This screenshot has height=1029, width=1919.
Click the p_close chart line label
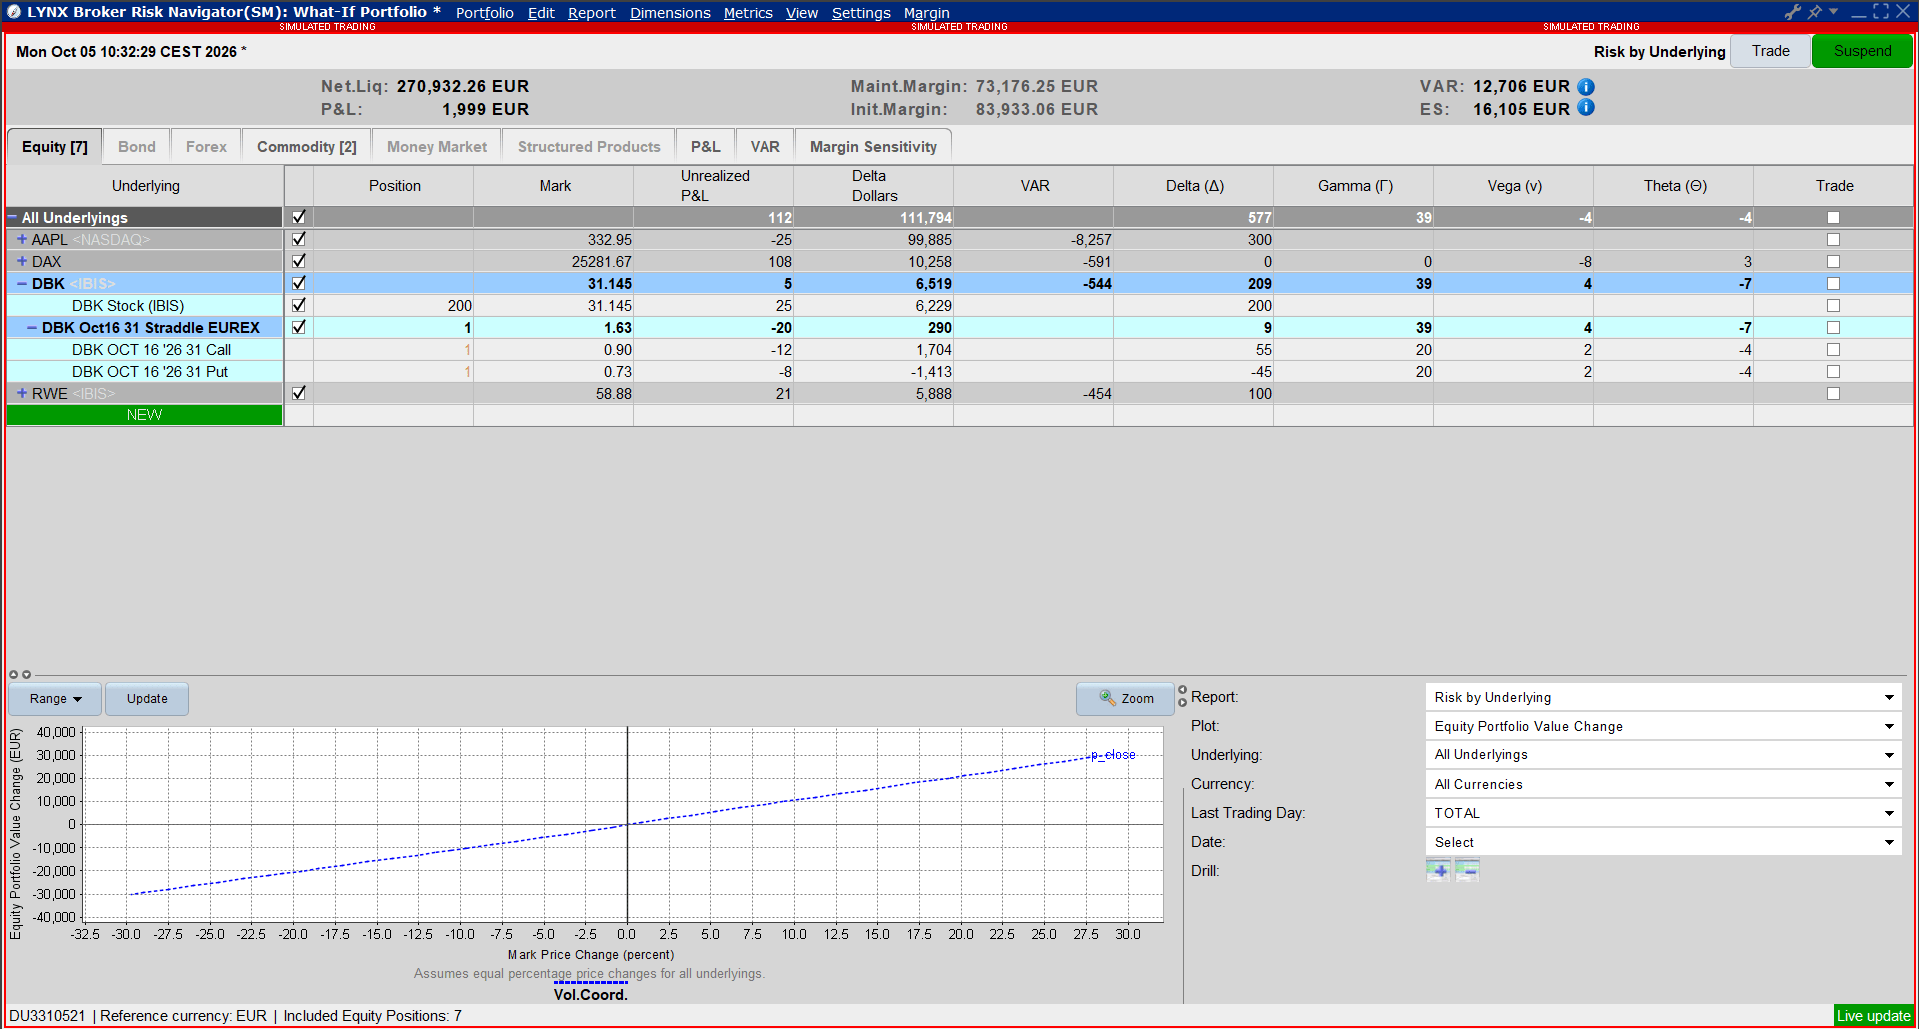[1113, 755]
